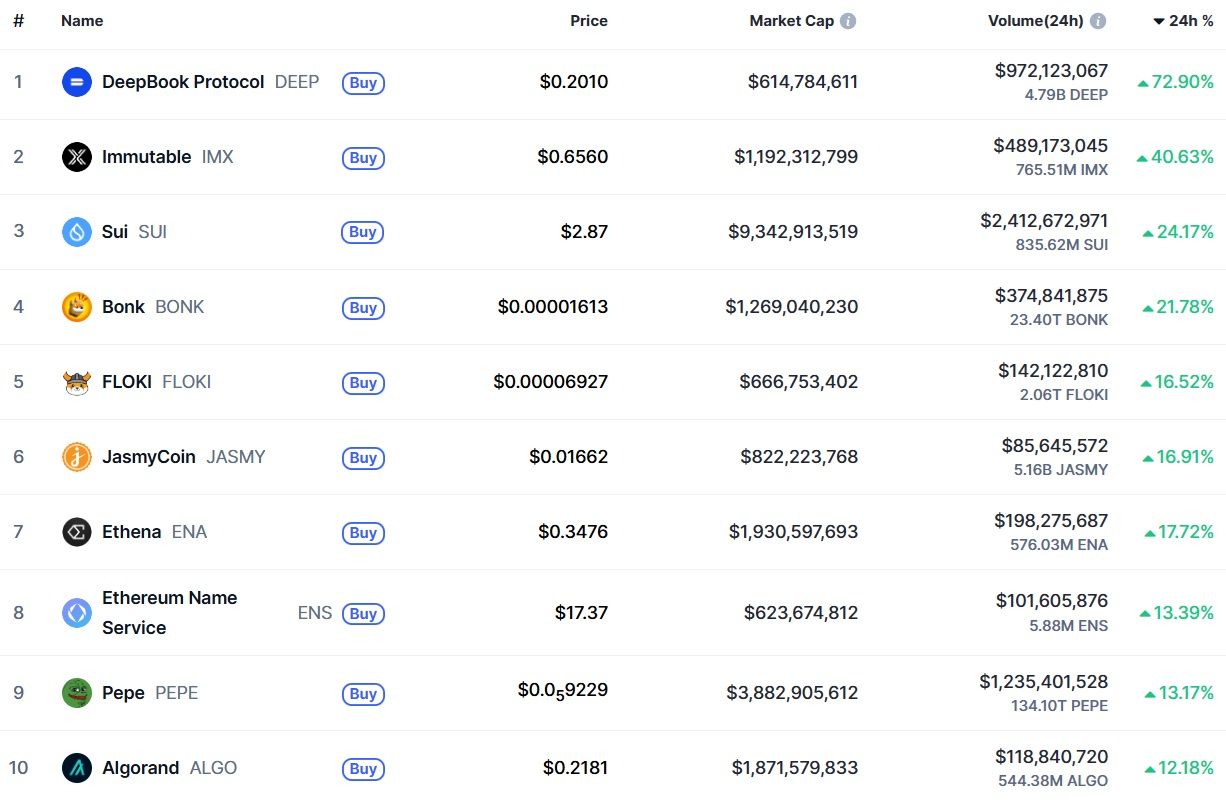This screenshot has height=805, width=1226.
Task: Sort table by Name column header
Action: tap(82, 21)
